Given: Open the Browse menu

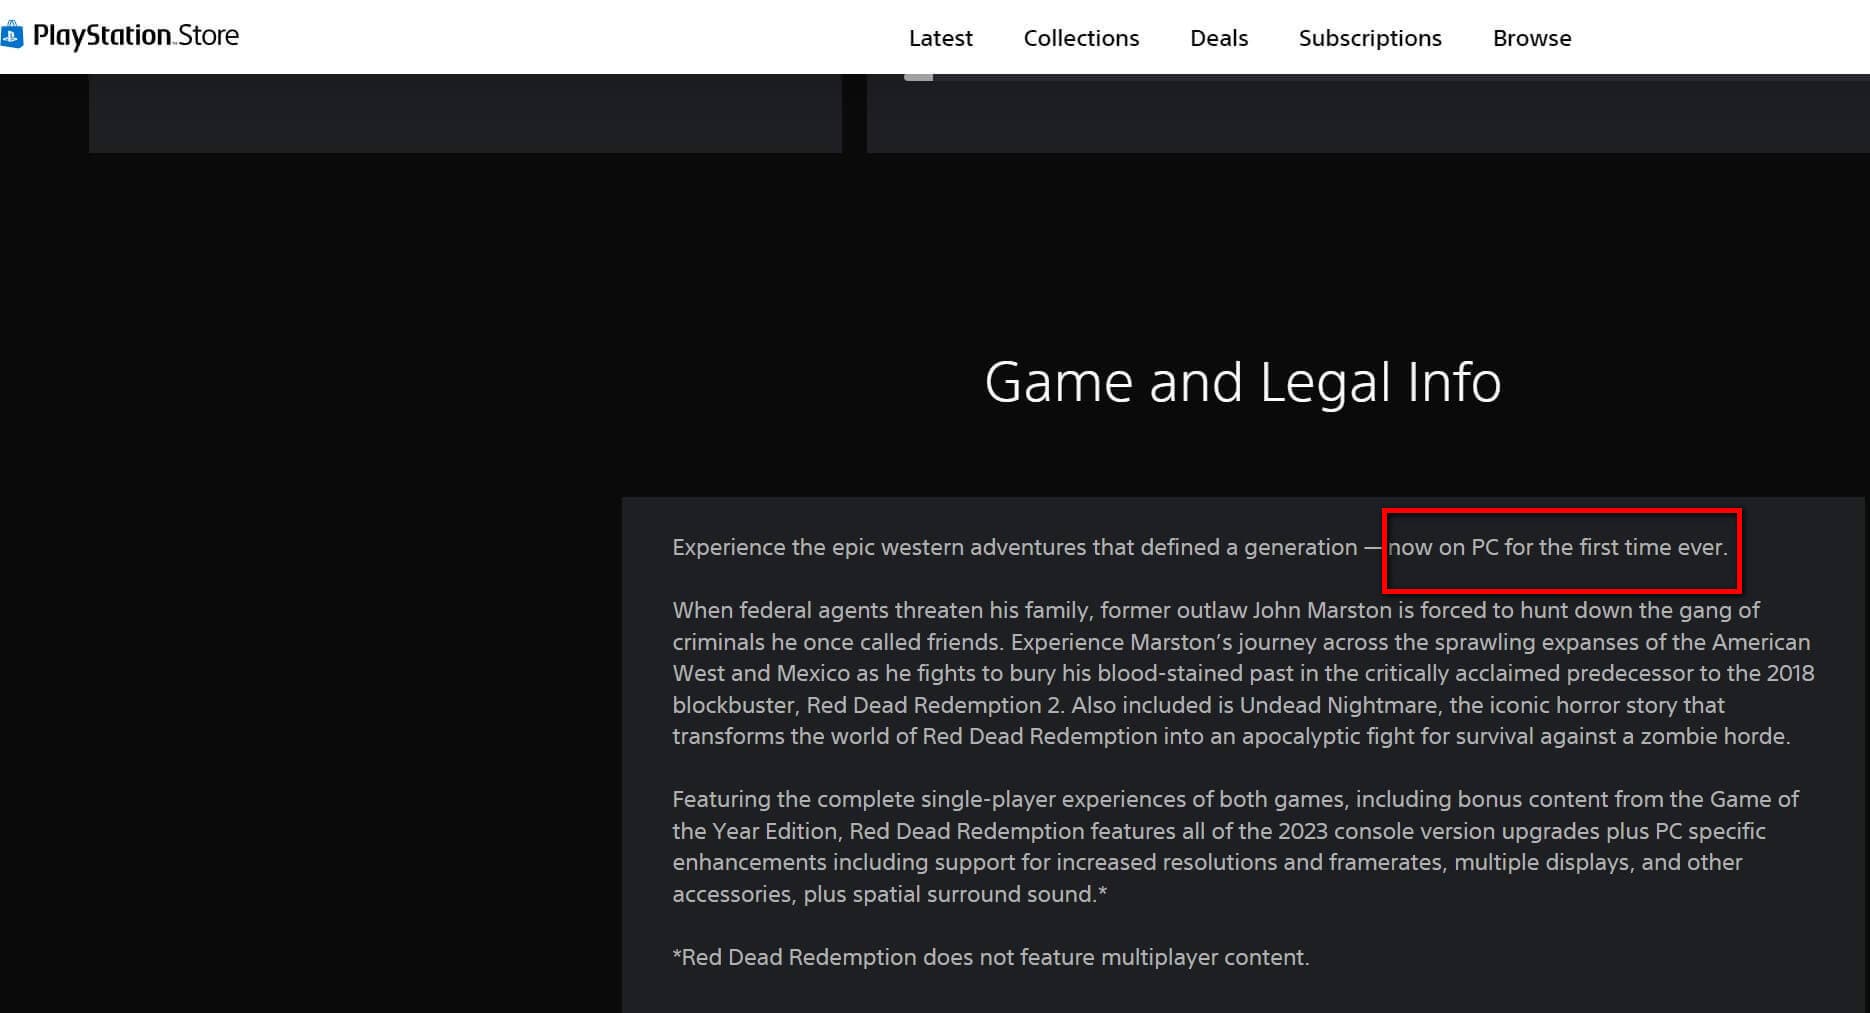Looking at the screenshot, I should [1532, 38].
